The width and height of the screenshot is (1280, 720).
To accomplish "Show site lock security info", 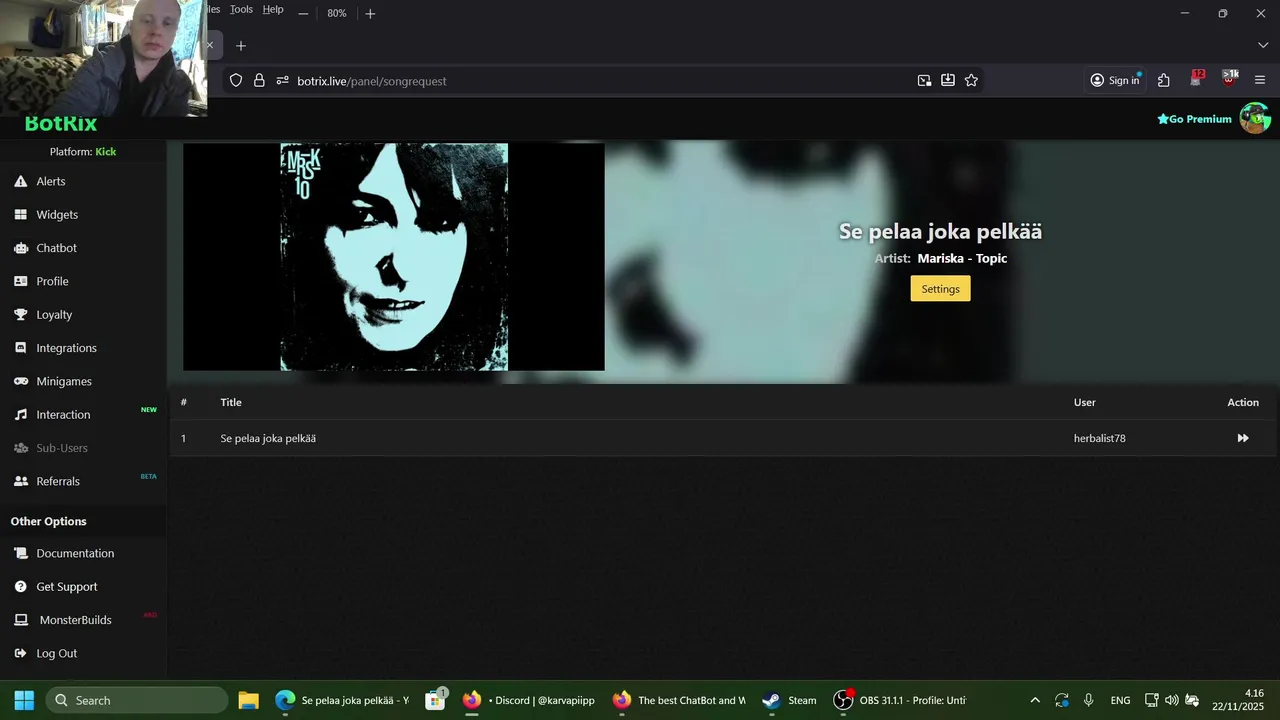I will pos(259,80).
